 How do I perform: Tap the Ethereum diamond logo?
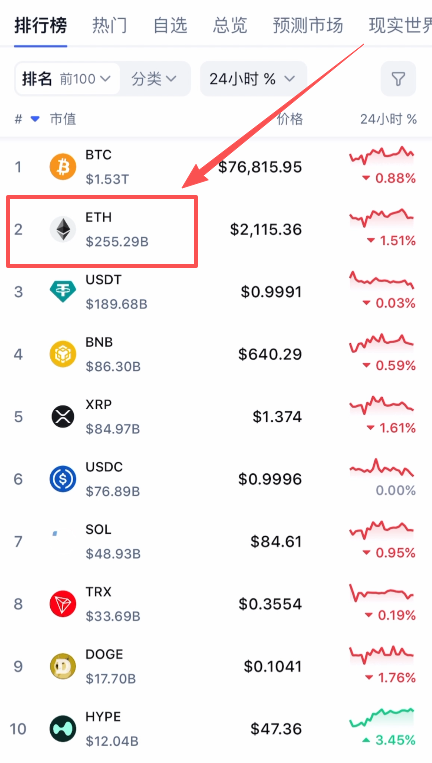[63, 229]
